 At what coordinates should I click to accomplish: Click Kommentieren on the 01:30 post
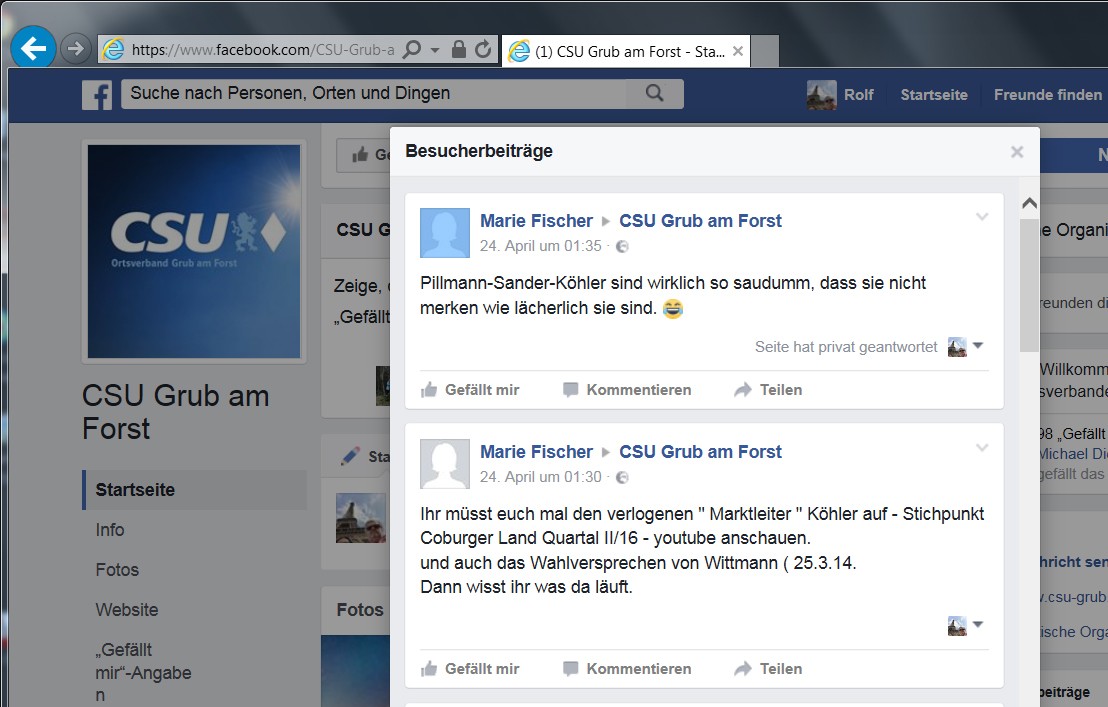627,669
